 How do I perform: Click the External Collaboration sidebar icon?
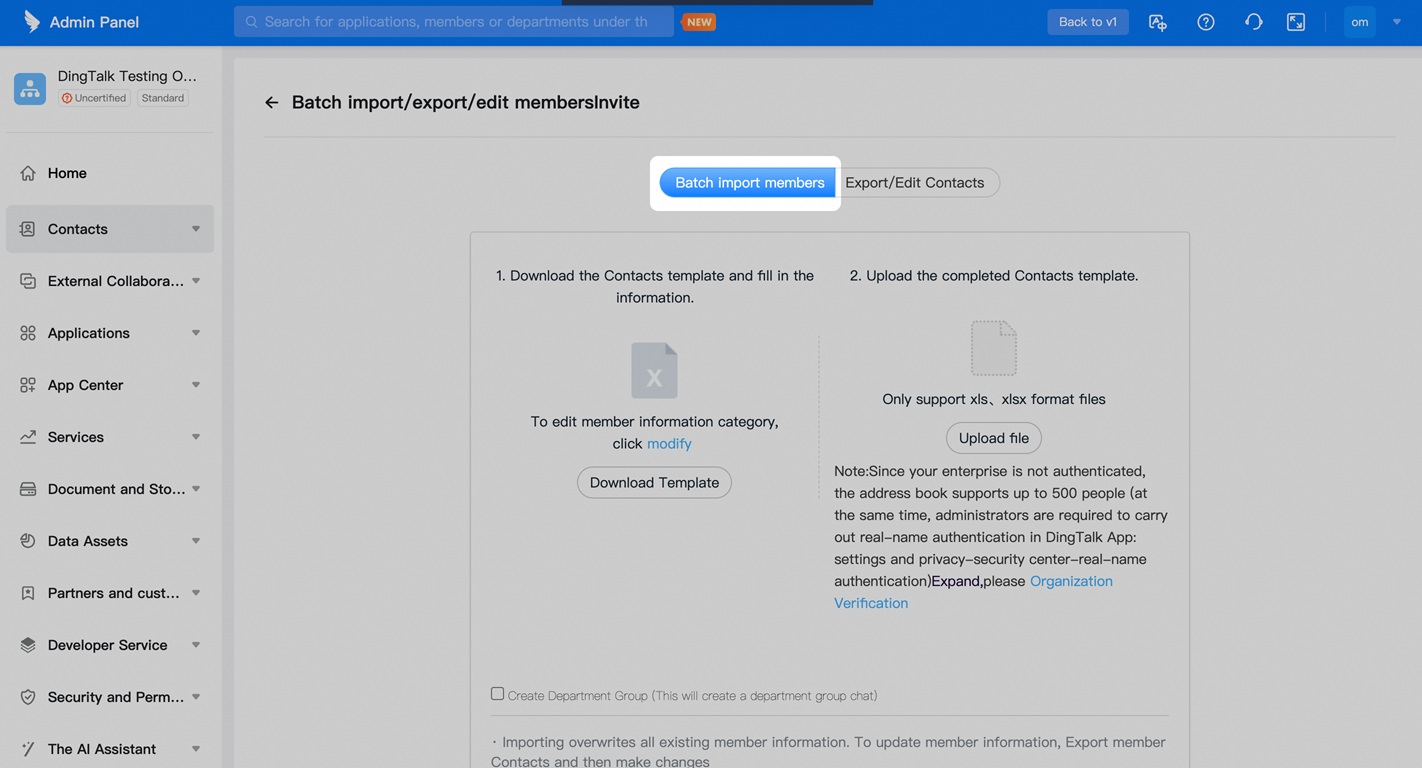[x=28, y=281]
